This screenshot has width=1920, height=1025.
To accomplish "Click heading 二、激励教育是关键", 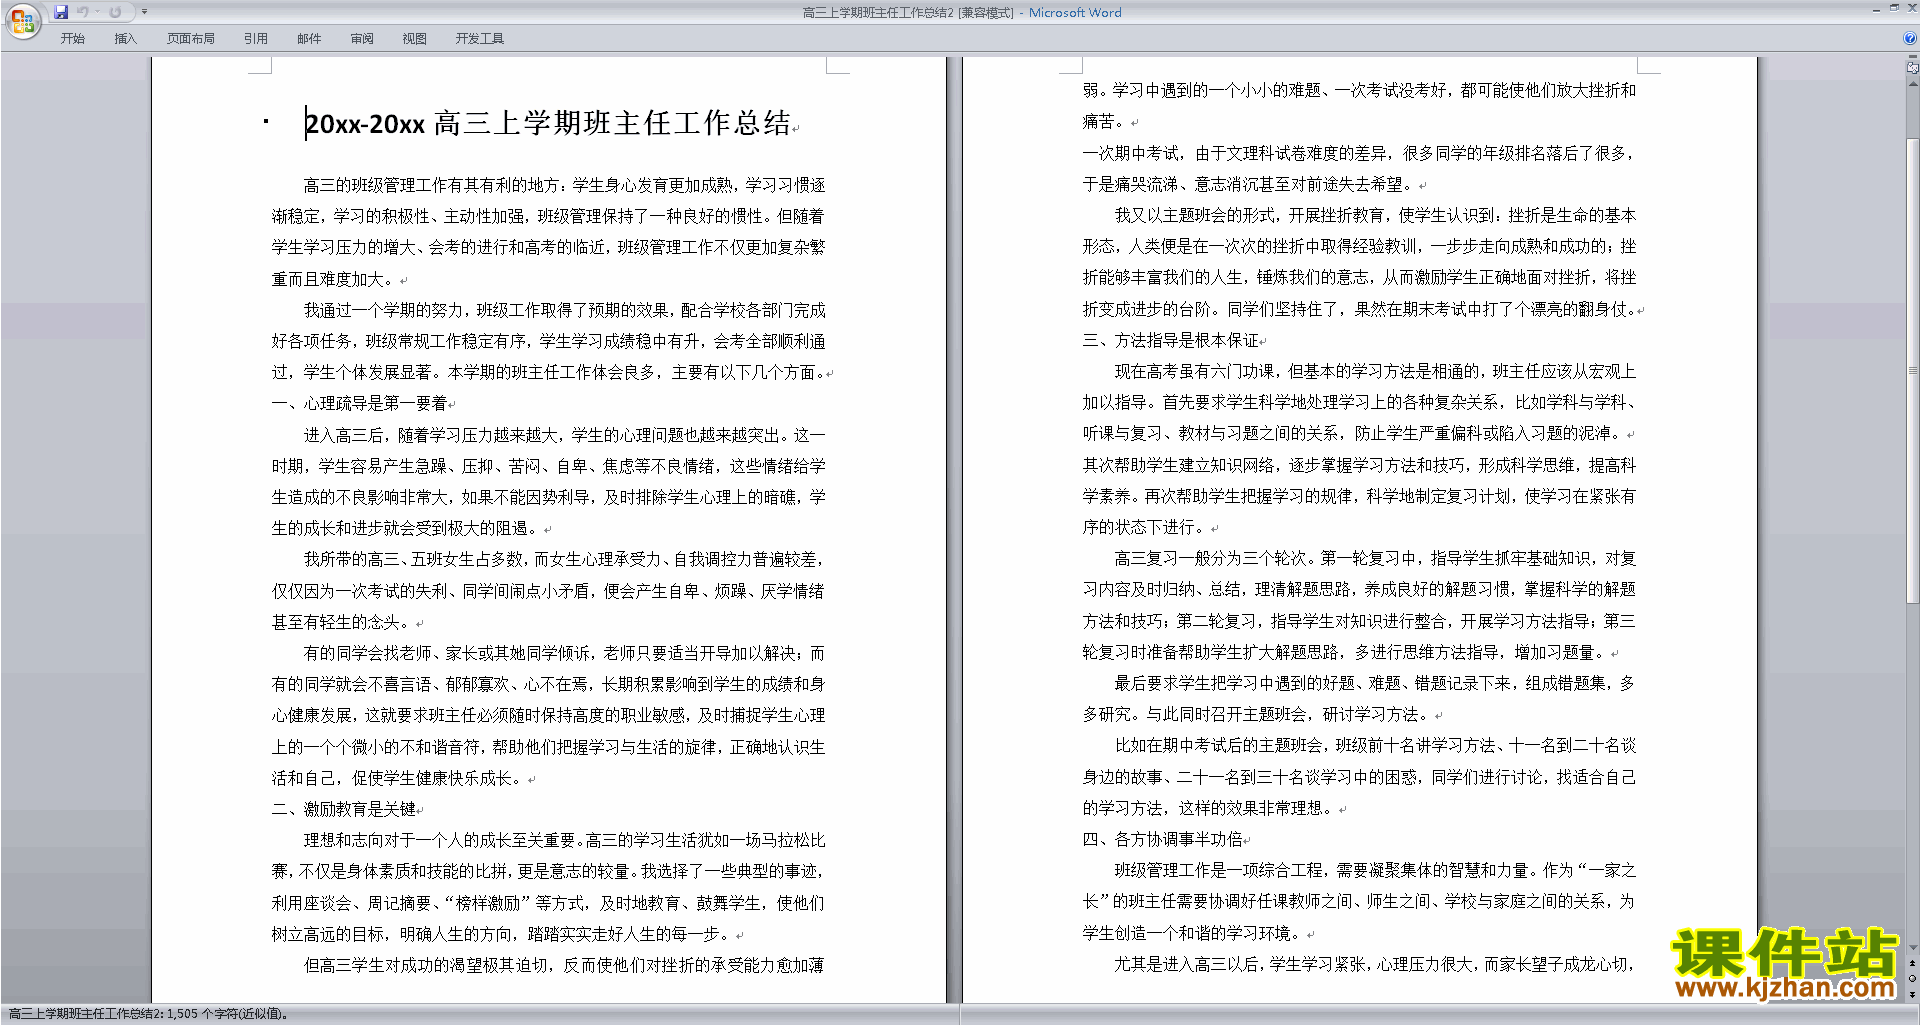I will (344, 810).
